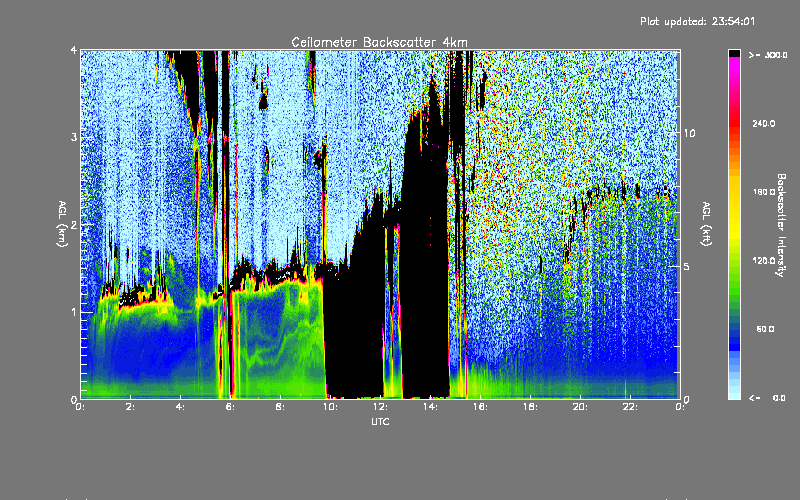Click the '18:' tick on the UTC axis
The image size is (800, 500).
(x=530, y=407)
